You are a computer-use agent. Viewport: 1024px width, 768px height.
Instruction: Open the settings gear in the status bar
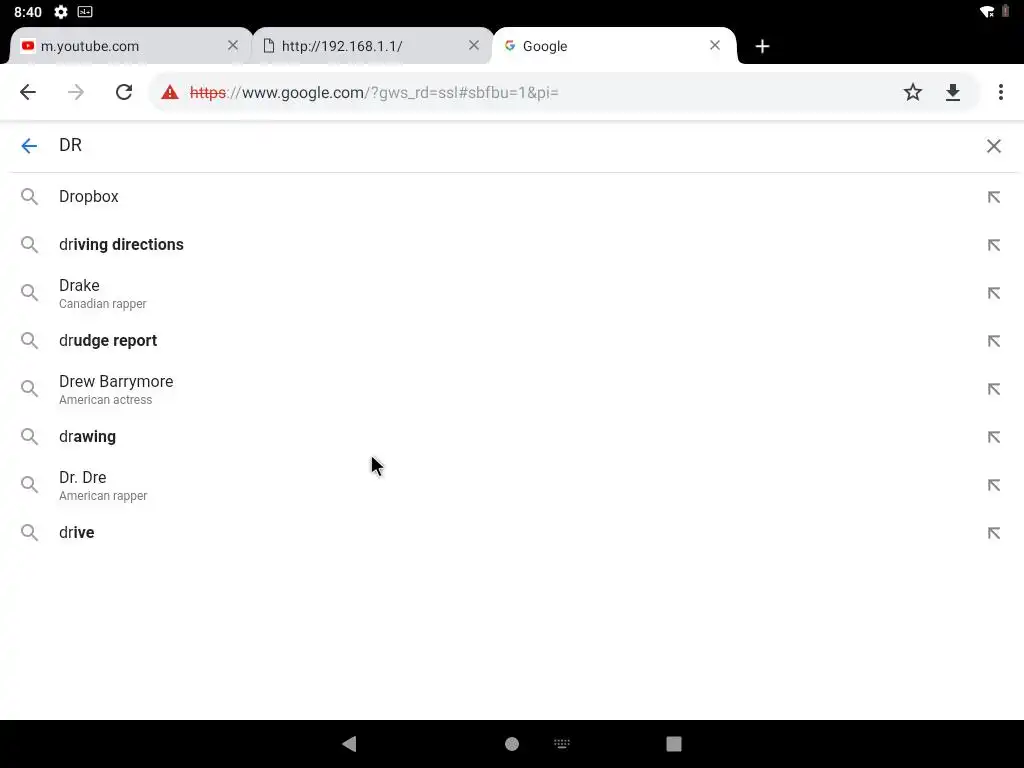(x=61, y=12)
